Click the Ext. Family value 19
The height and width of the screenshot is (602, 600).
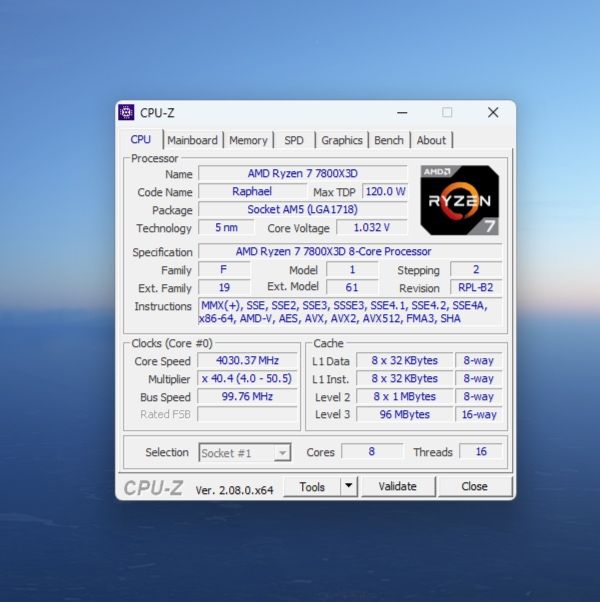point(224,288)
